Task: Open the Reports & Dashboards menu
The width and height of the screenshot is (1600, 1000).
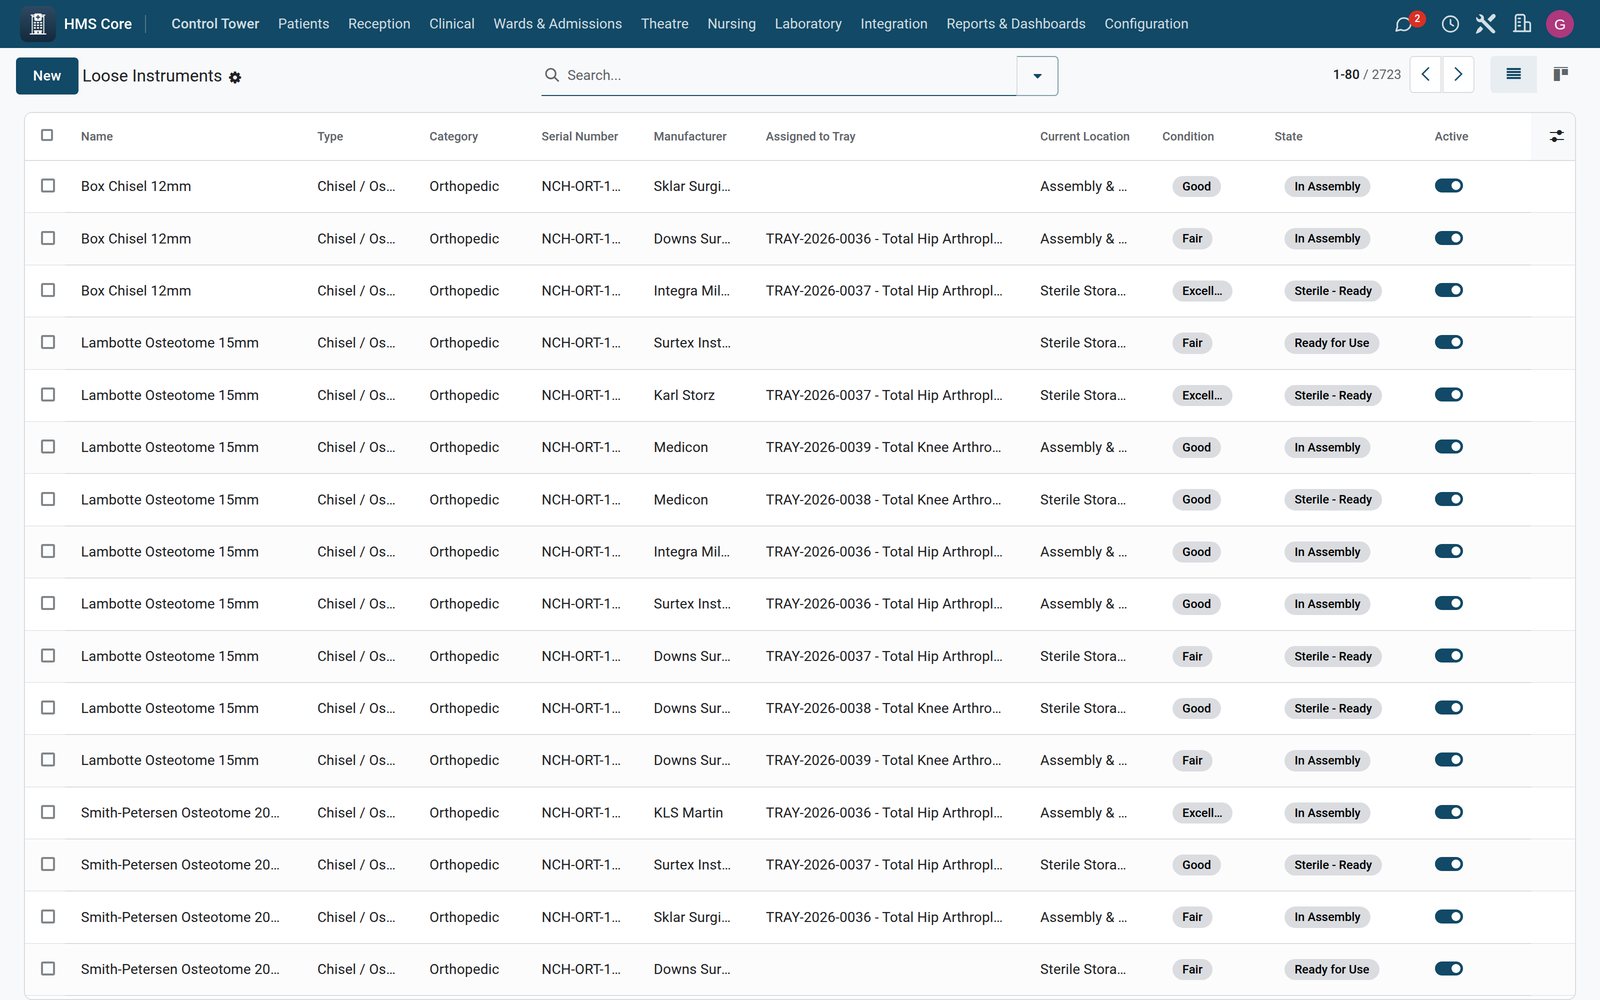Action: (1015, 24)
